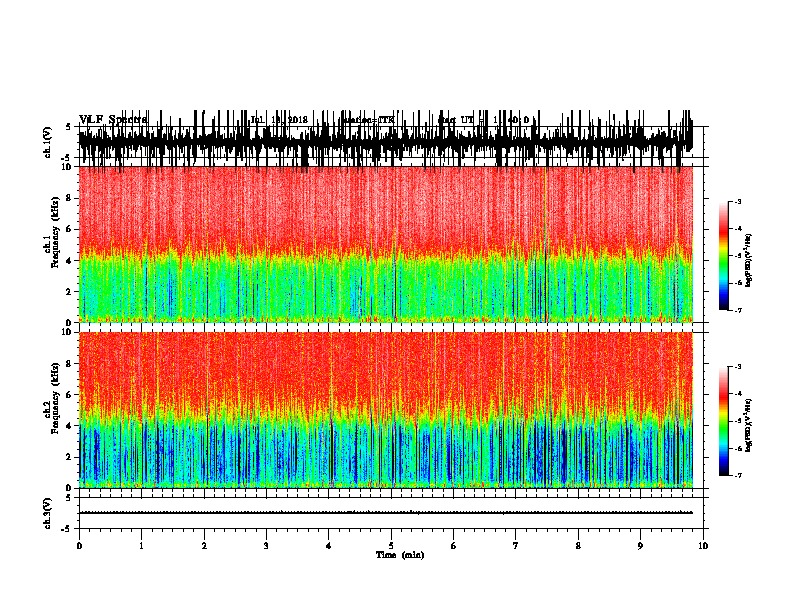Click the Time (min) axis label
The height and width of the screenshot is (612, 792).
click(x=400, y=555)
